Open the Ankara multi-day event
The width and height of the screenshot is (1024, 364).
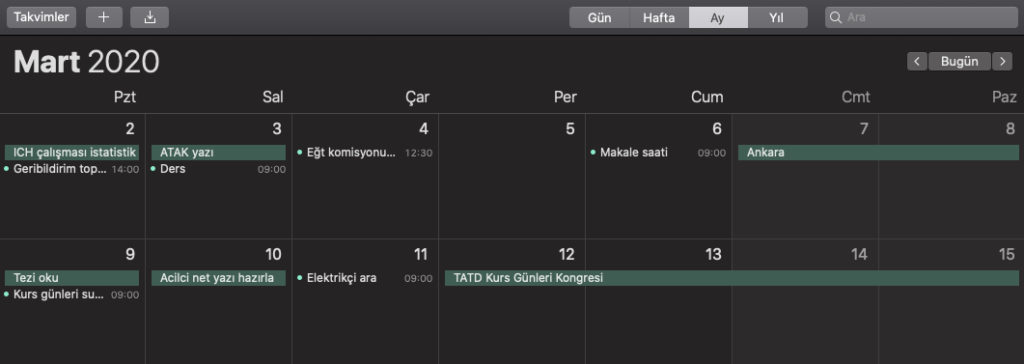(x=878, y=152)
